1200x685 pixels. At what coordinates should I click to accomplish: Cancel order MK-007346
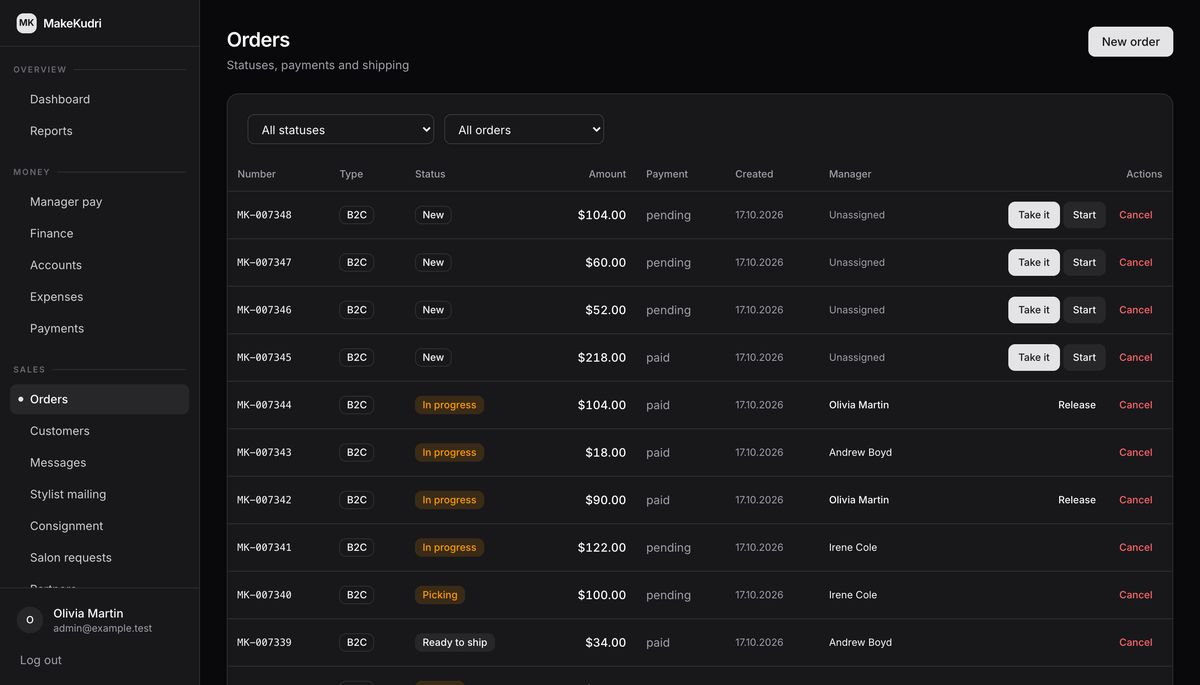click(x=1136, y=310)
